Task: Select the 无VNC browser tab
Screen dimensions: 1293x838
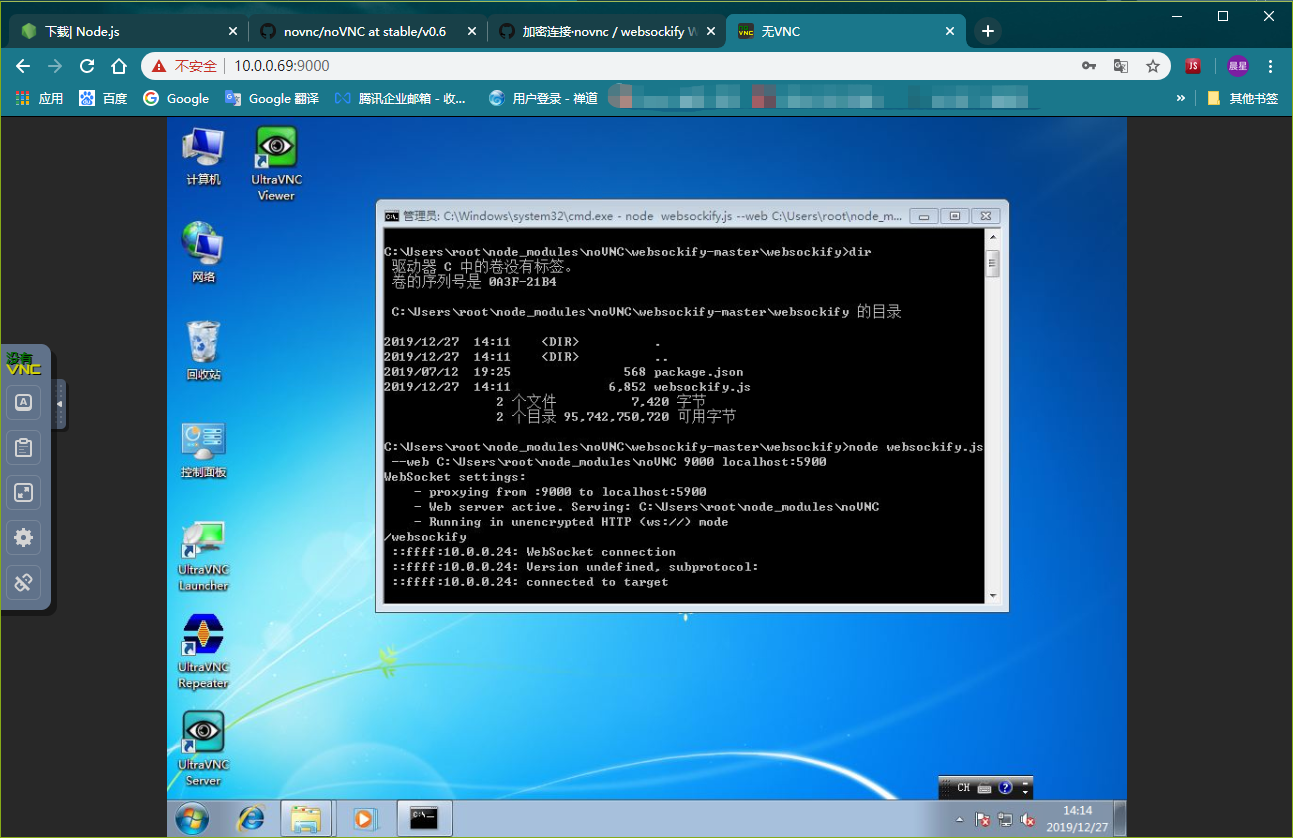Action: [845, 31]
